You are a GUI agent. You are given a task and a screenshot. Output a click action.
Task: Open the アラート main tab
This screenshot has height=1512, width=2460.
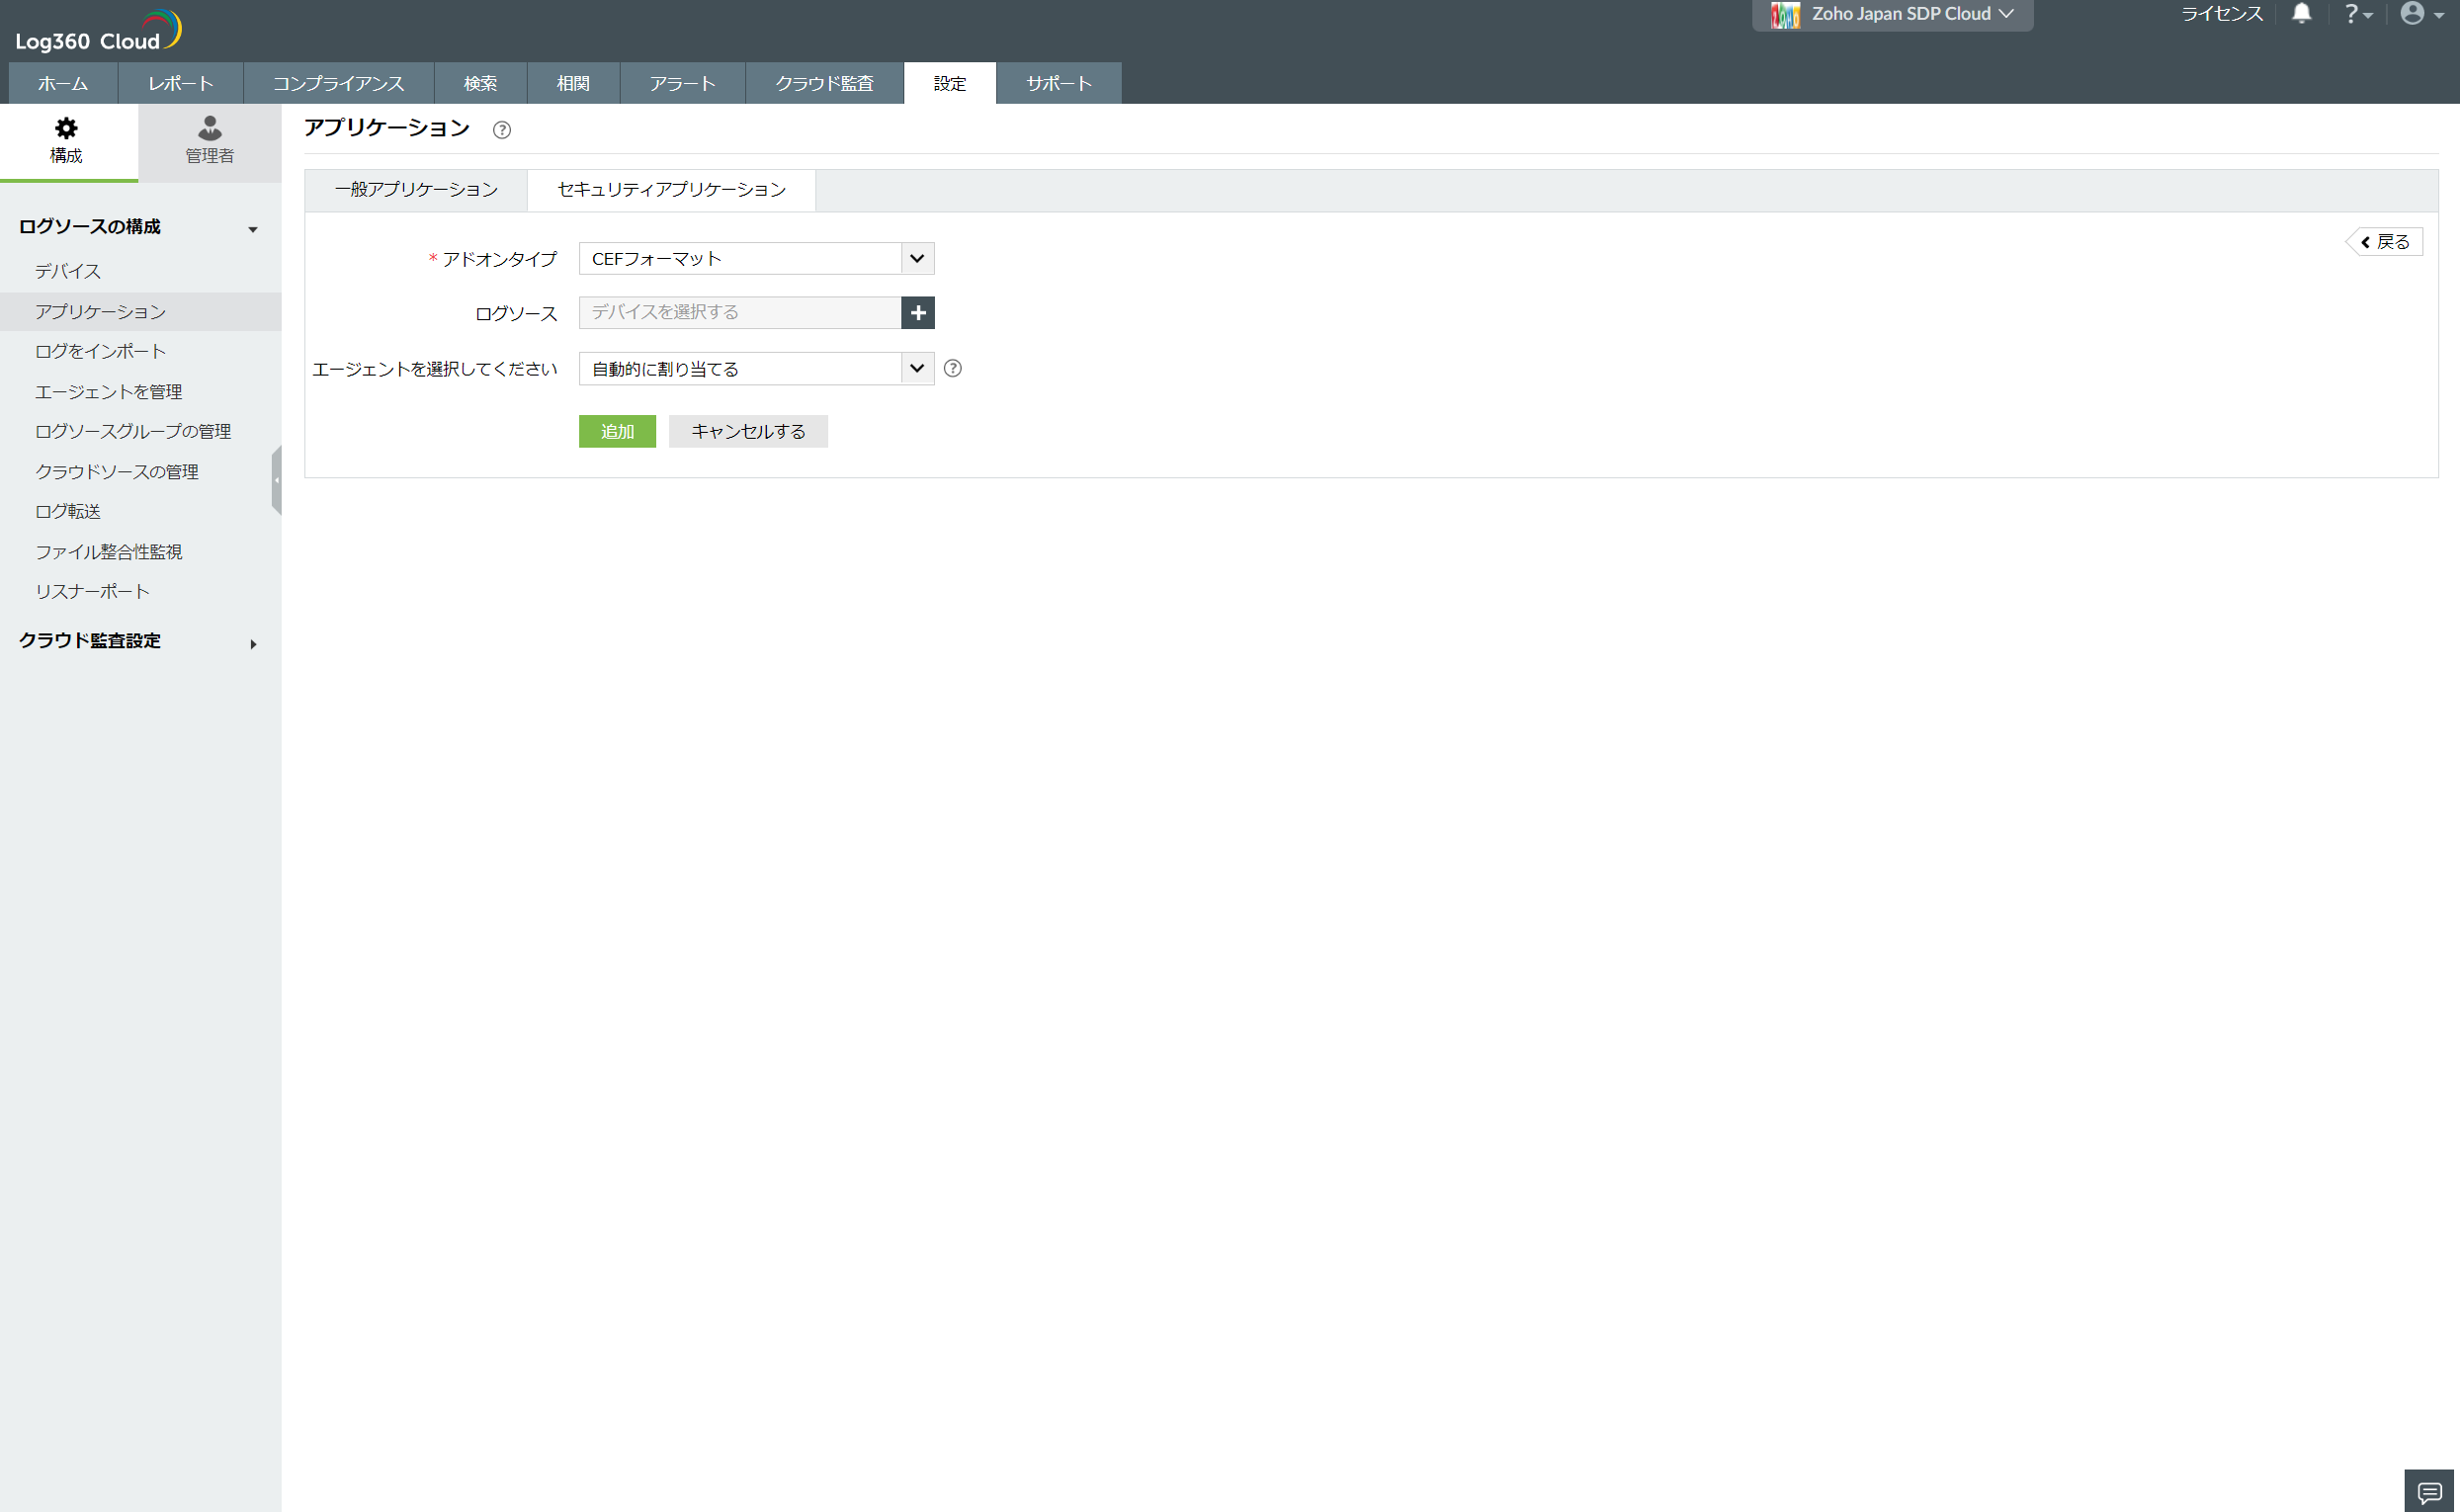tap(682, 84)
